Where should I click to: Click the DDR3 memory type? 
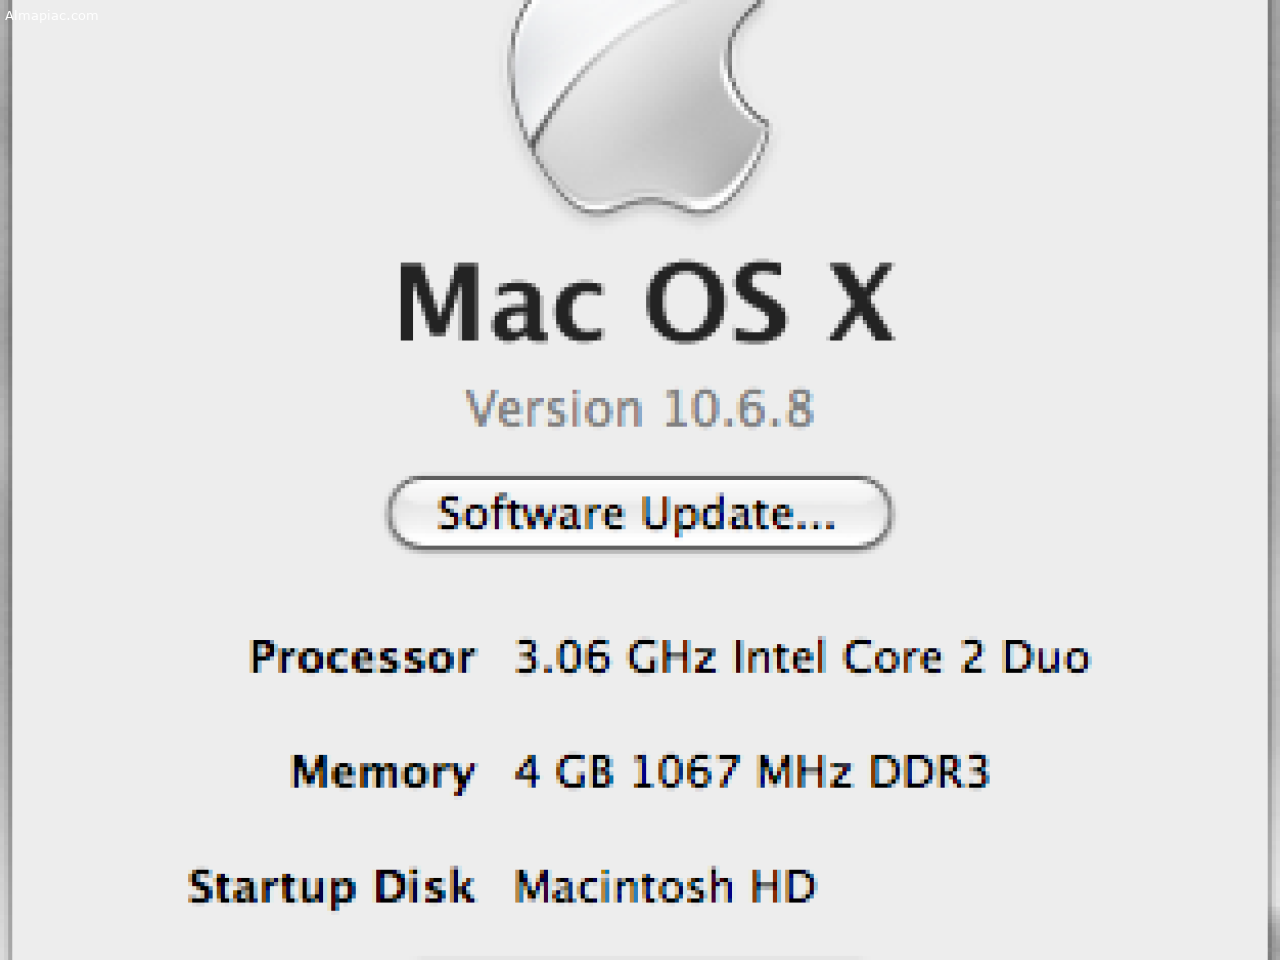click(x=929, y=772)
